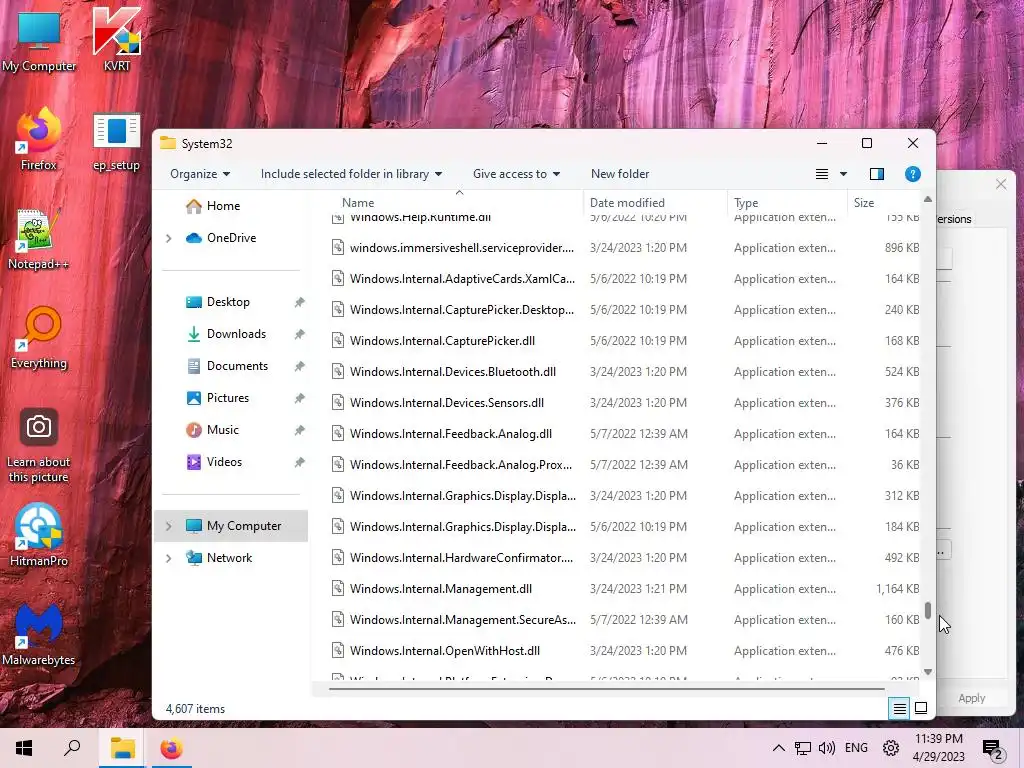Click Learn about this picture icon
1024x768 pixels.
[x=39, y=445]
